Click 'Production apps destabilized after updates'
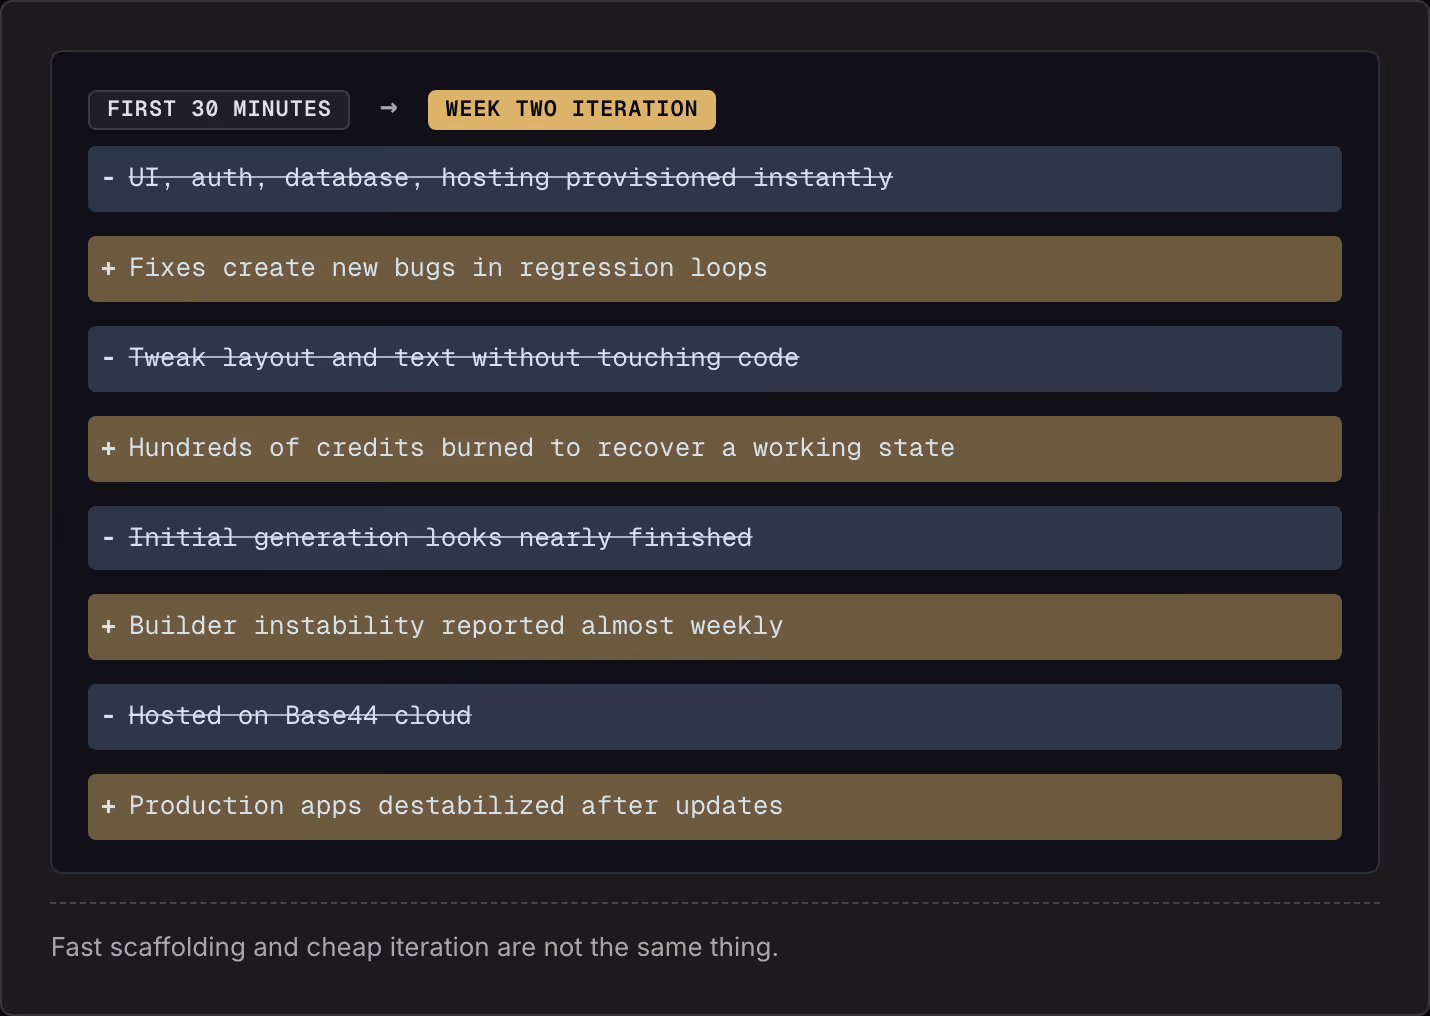1430x1016 pixels. [x=715, y=807]
